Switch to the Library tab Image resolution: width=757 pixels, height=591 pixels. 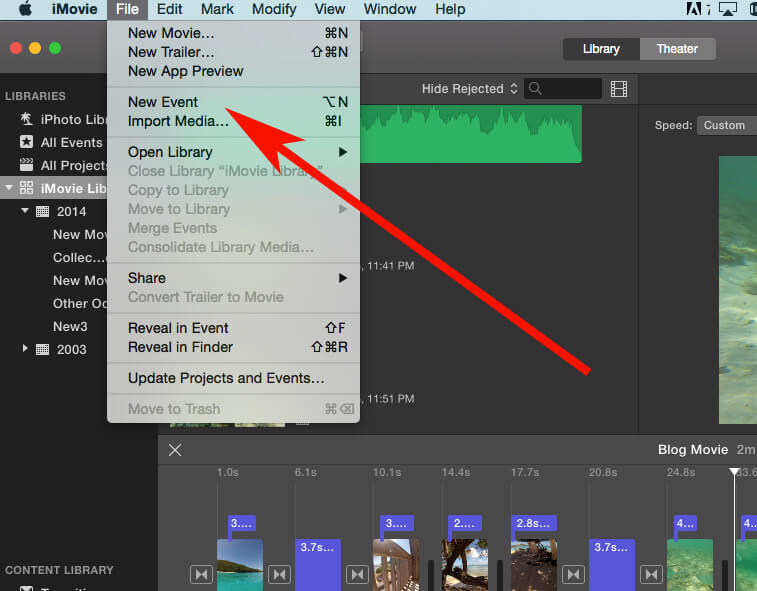601,49
